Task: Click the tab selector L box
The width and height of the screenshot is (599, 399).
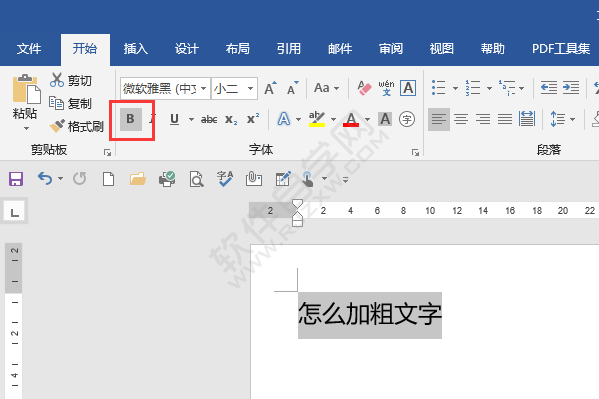Action: pos(15,211)
